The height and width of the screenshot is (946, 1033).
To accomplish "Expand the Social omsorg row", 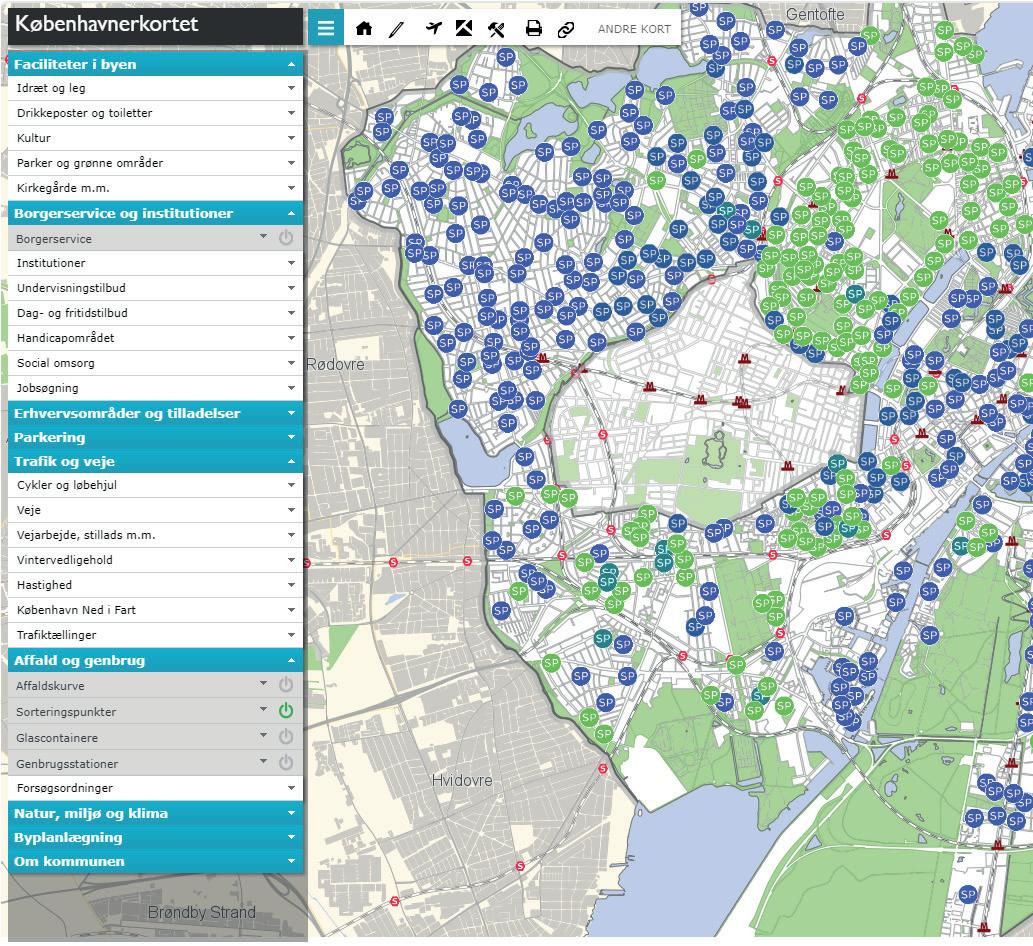I will [x=155, y=364].
